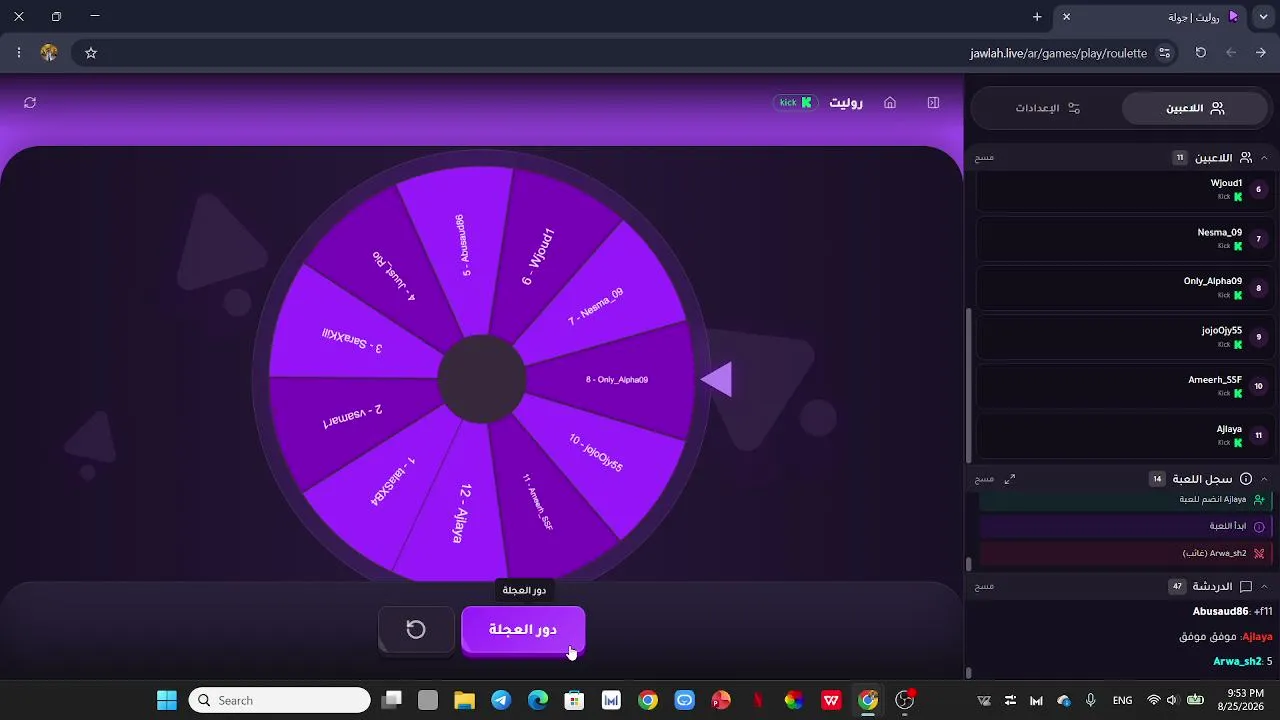Clear the game log with its مسح link
Screen dimensions: 1280x720
coord(985,479)
